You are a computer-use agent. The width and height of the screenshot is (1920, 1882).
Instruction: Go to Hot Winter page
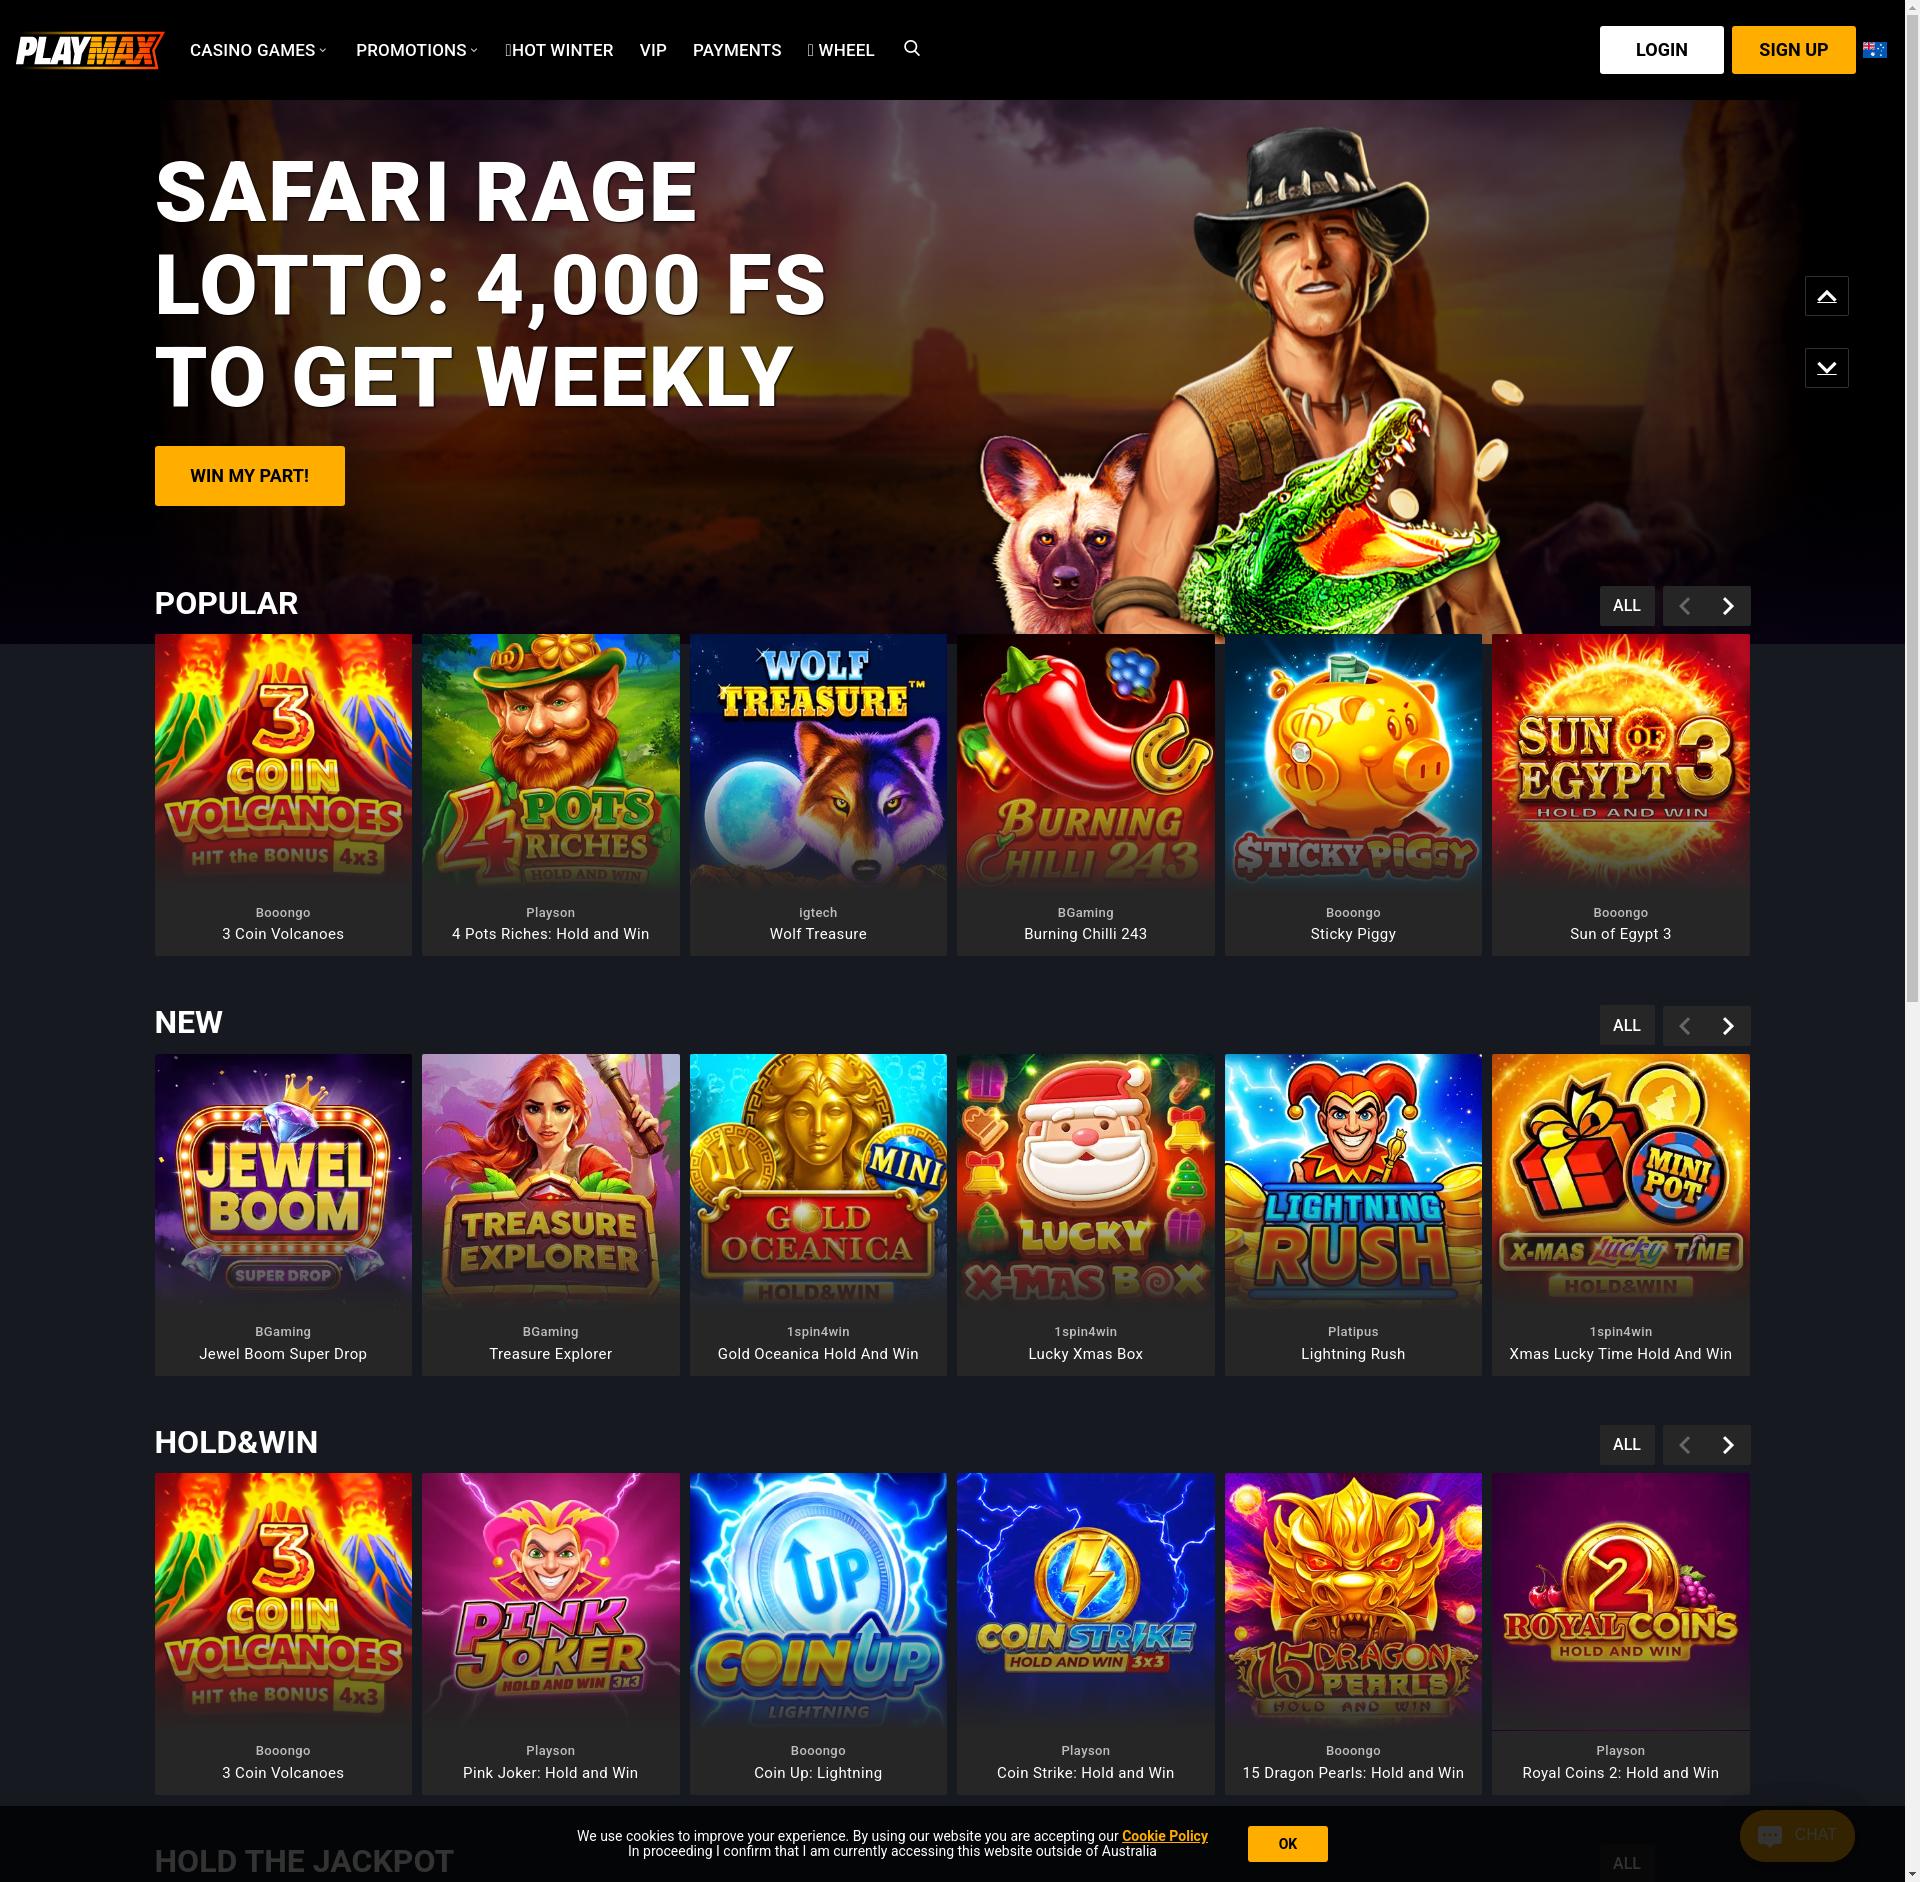559,50
